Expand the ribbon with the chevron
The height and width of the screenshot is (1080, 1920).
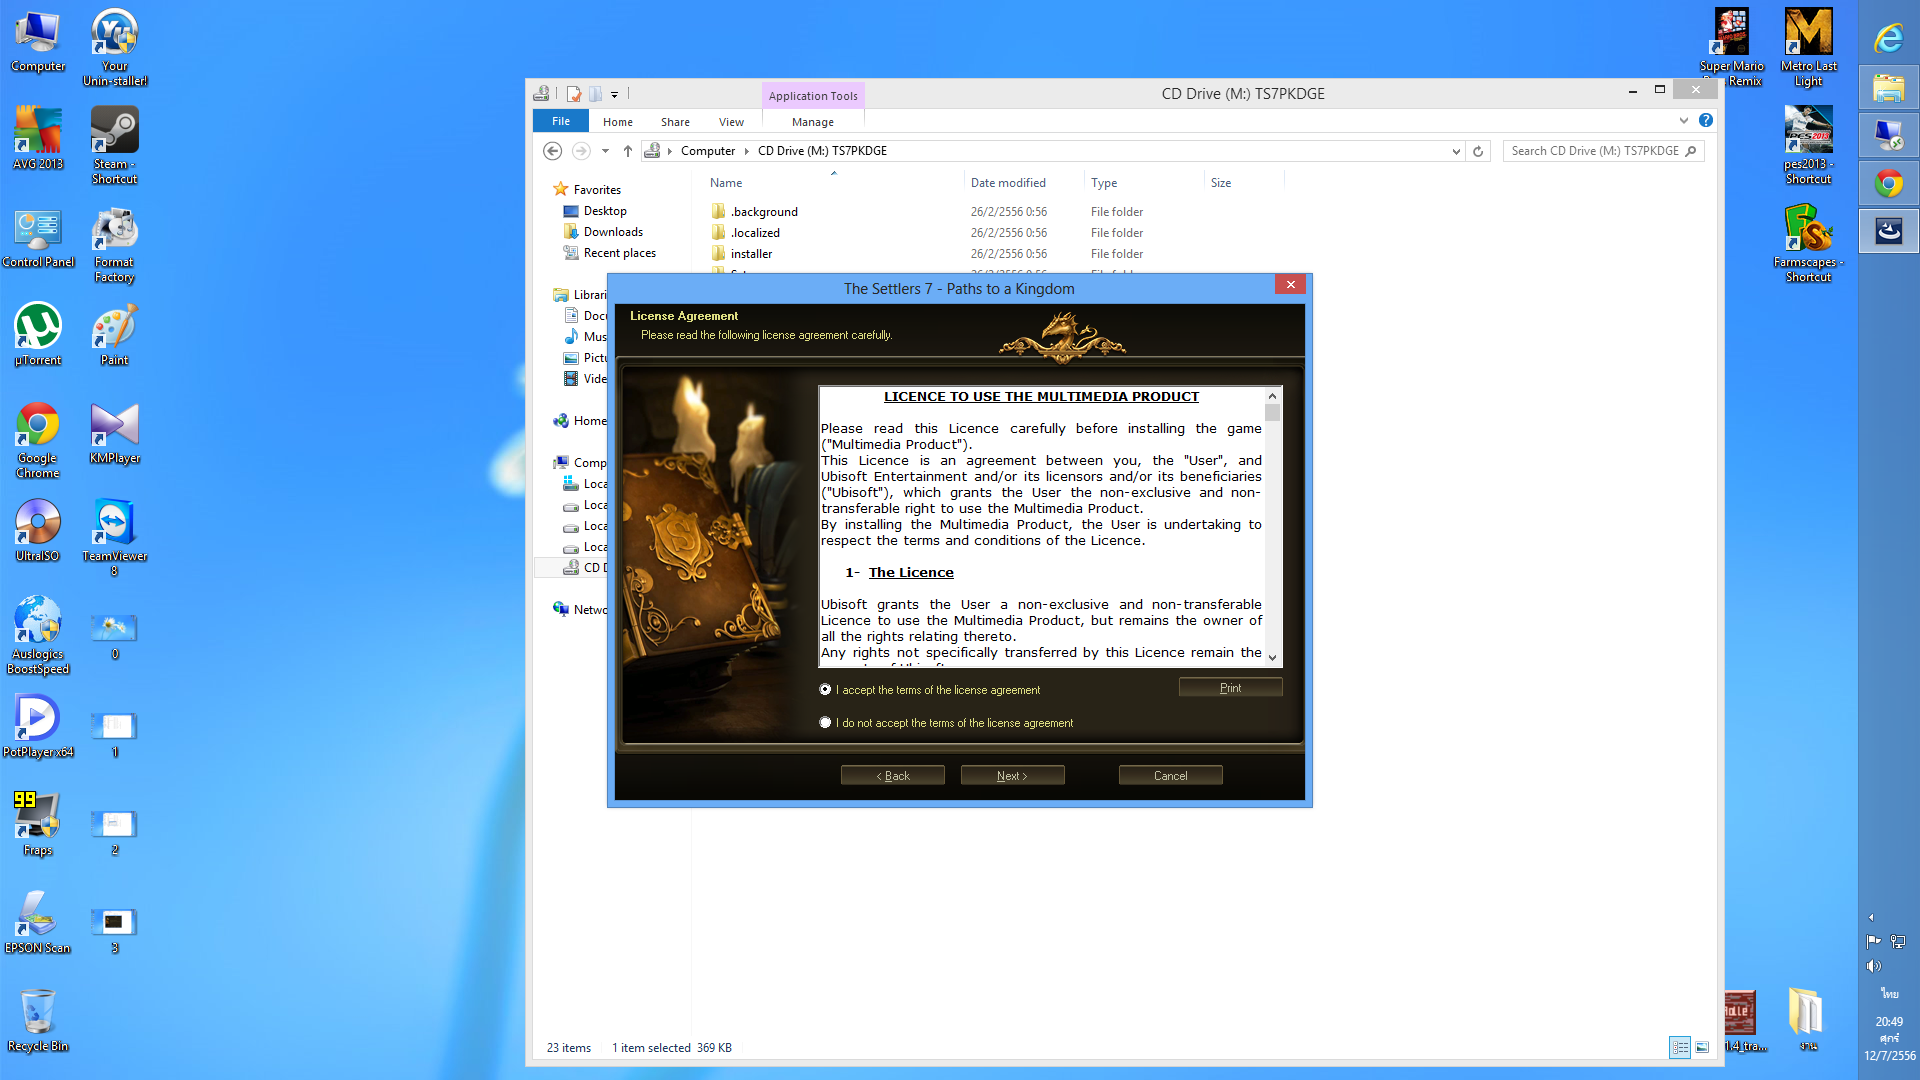(1684, 120)
